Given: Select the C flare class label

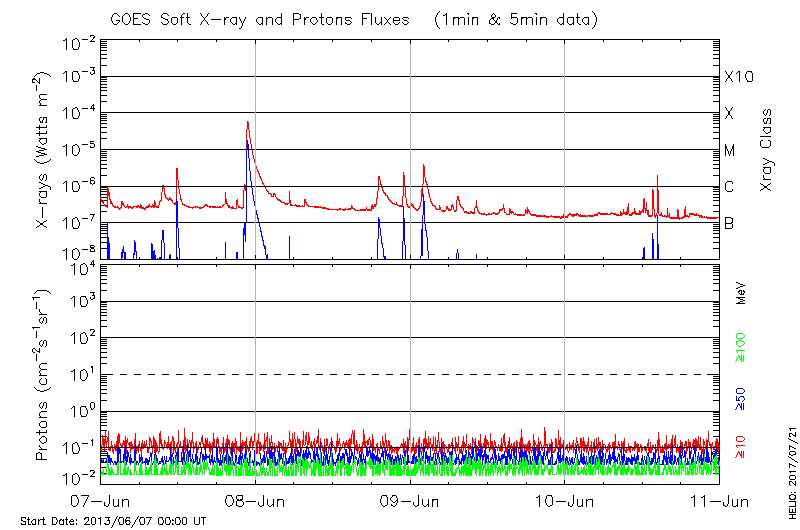Looking at the screenshot, I should coord(729,187).
